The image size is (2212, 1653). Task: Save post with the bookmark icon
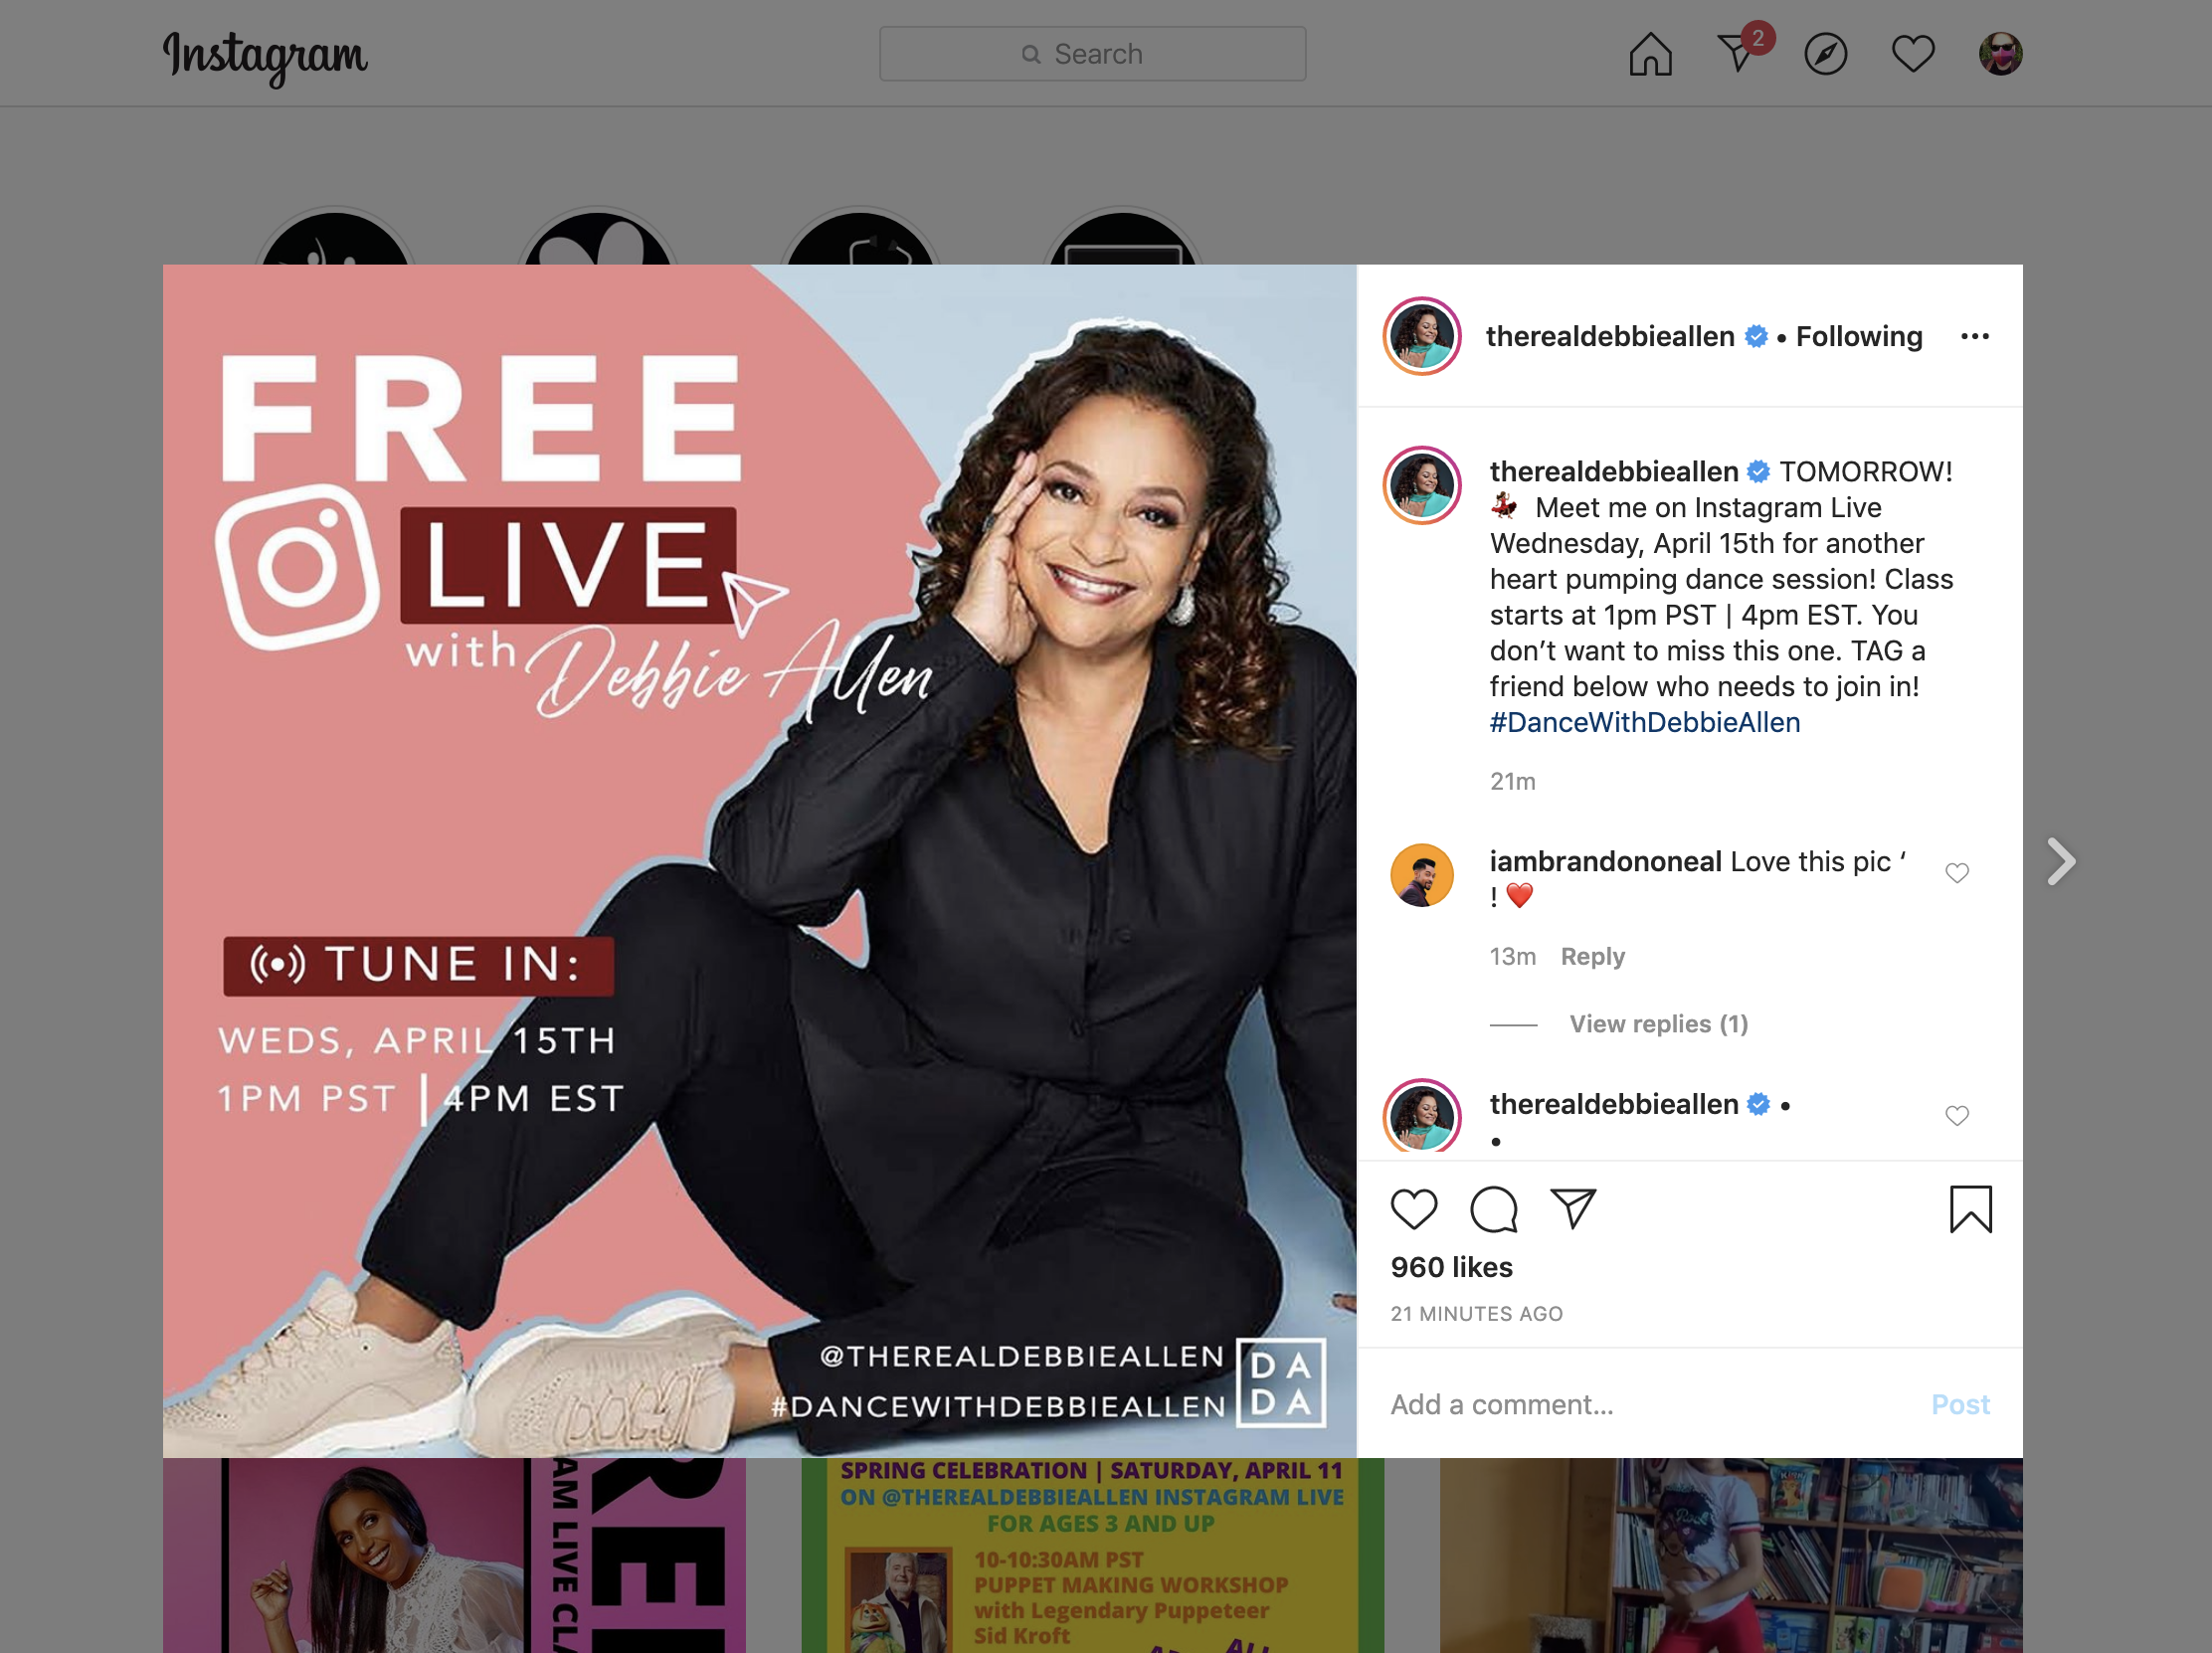tap(1970, 1209)
